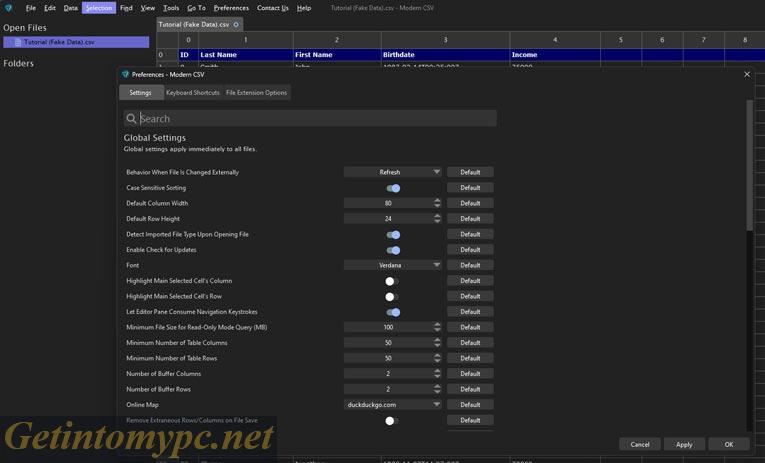Screen dimensions: 765x463
Task: Open the Find menu
Action: coord(126,8)
